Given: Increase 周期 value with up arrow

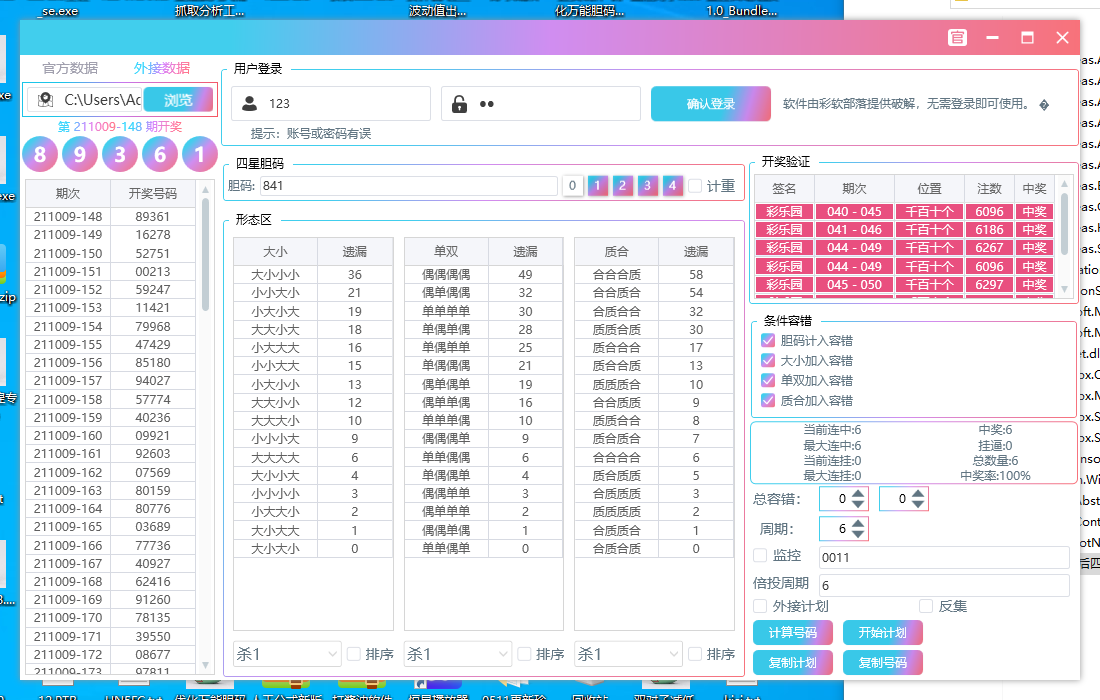Looking at the screenshot, I should [858, 523].
